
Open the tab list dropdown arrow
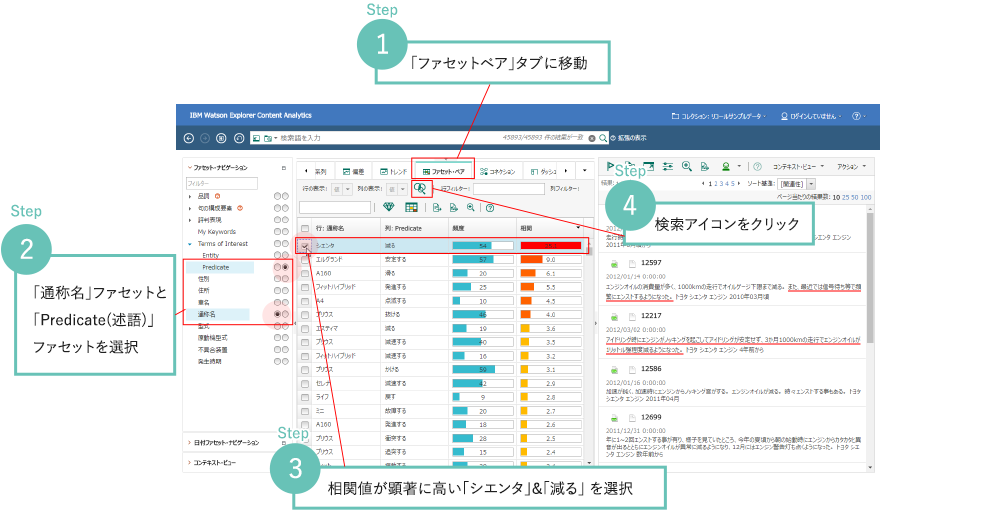coord(585,171)
